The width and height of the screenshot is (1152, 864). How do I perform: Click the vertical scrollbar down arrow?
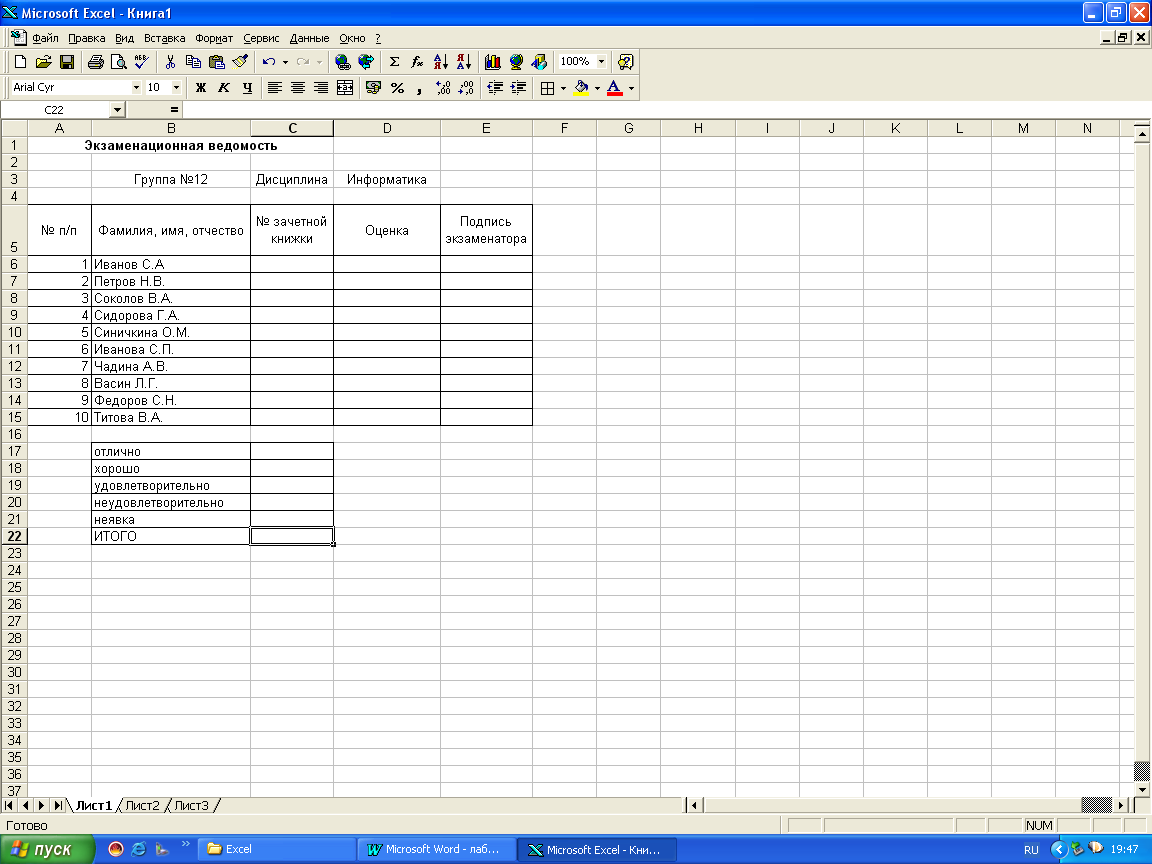(x=1142, y=790)
